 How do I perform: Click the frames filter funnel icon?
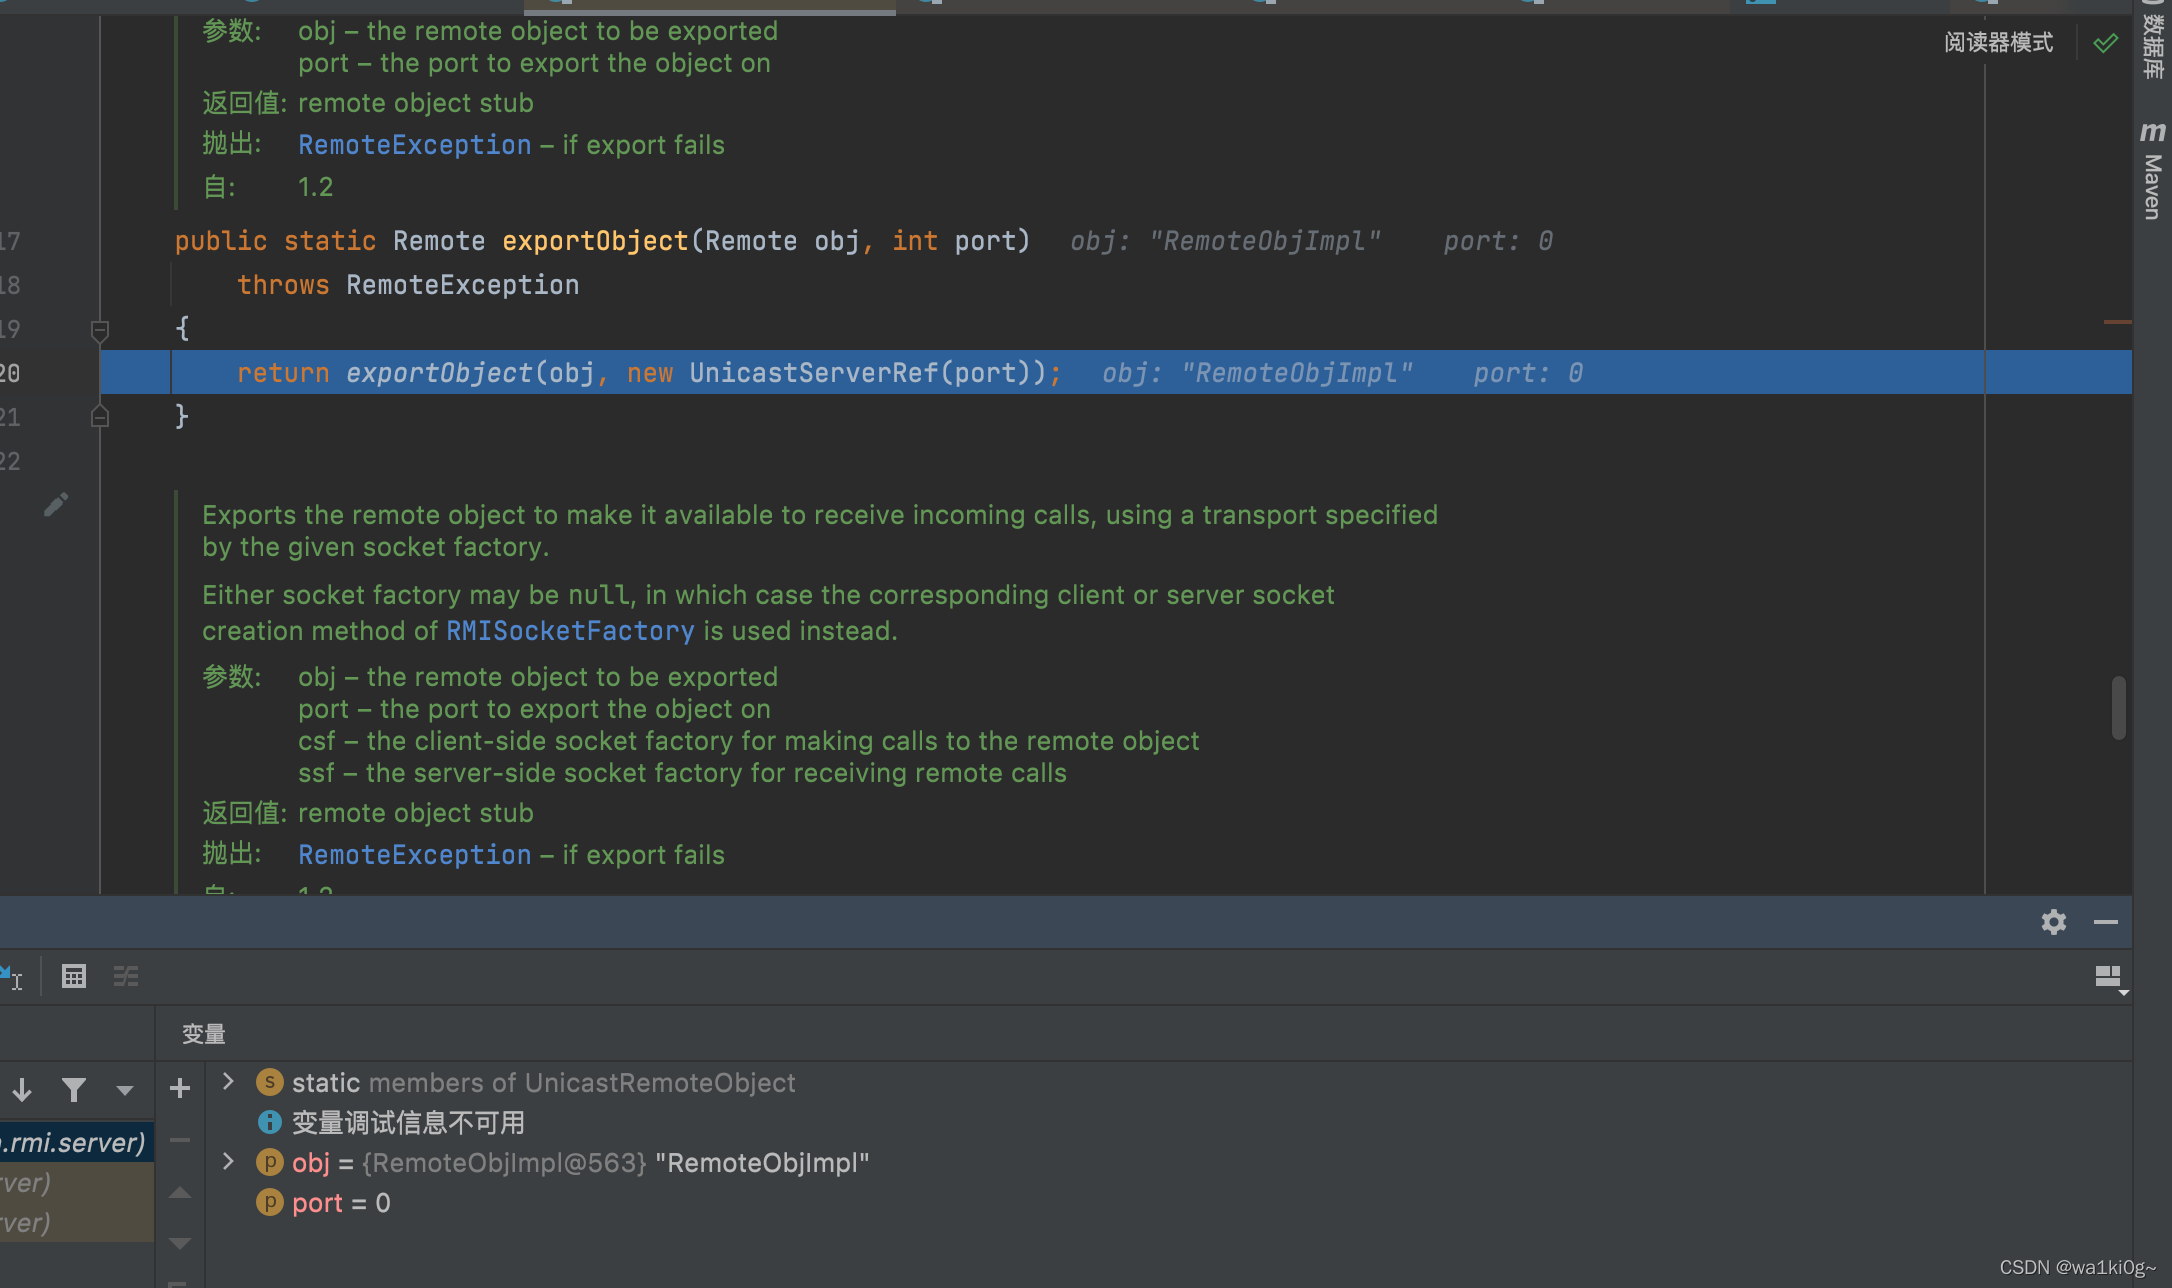(x=73, y=1090)
